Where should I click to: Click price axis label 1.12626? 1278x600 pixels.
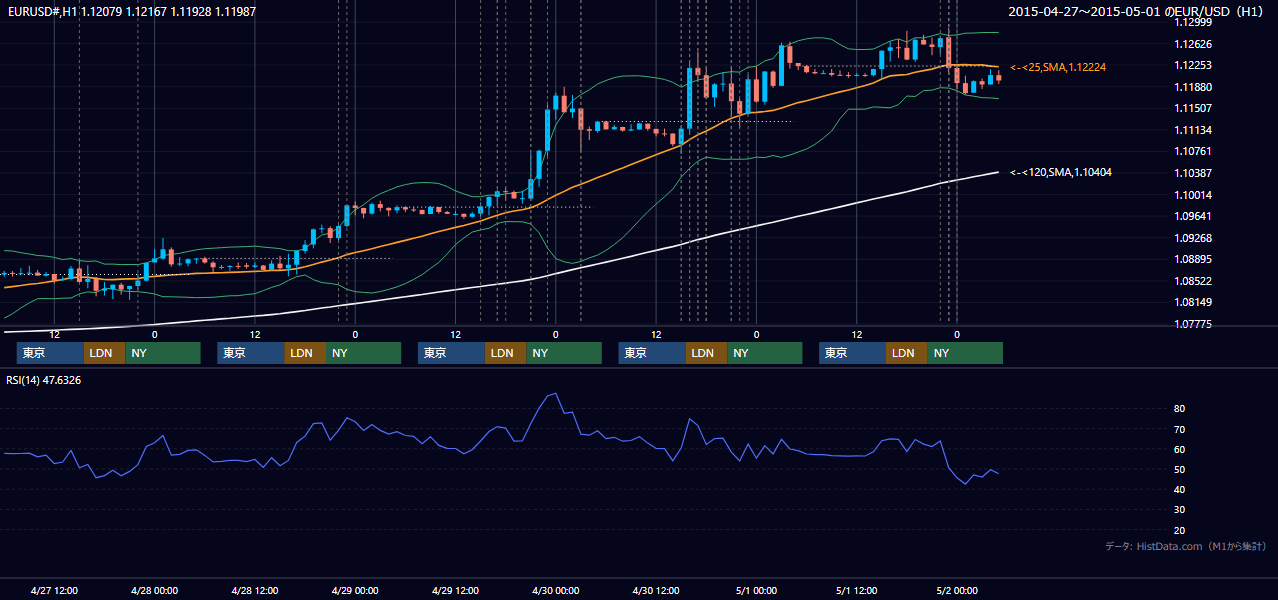tap(1193, 44)
